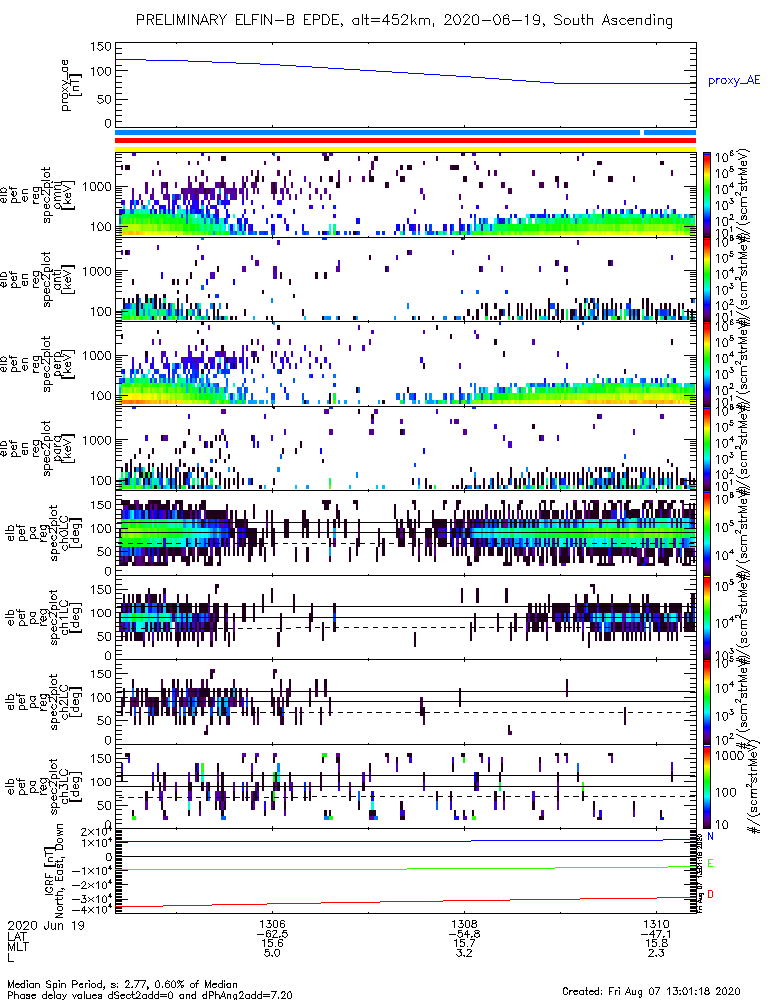Click the green 'E' IGRF legend letter
This screenshot has width=775, height=1000.
click(711, 864)
